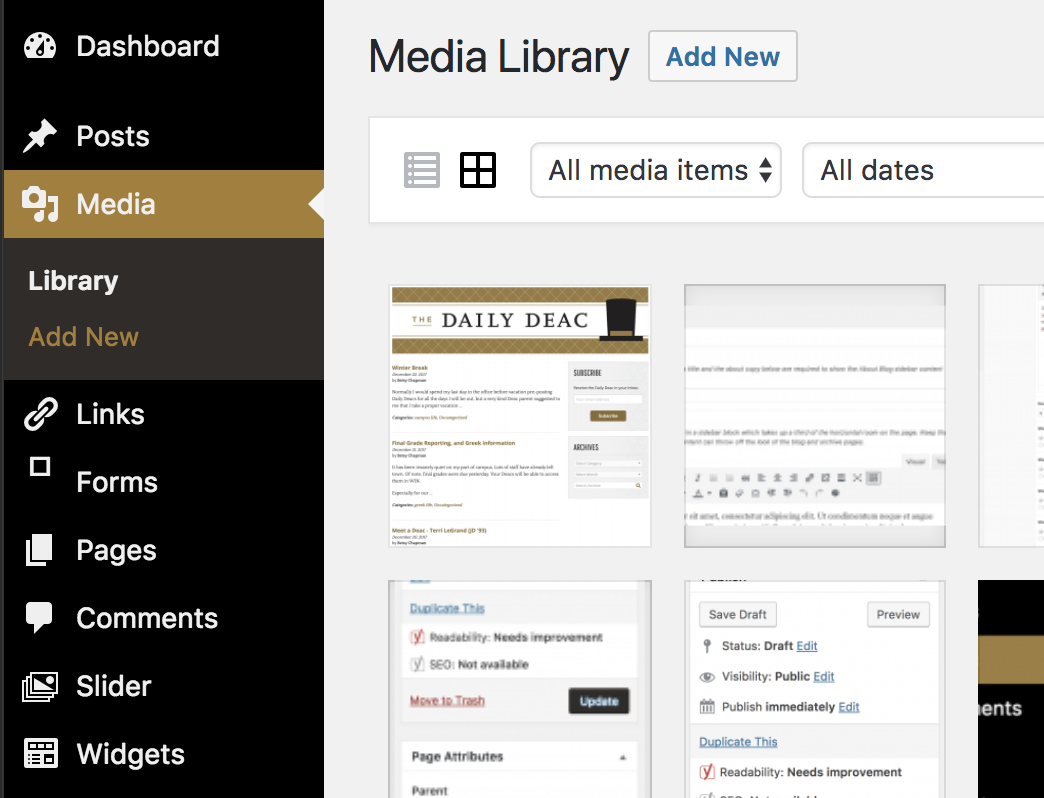Click the Posts pushpin icon
Viewport: 1044px width, 798px height.
(40, 136)
